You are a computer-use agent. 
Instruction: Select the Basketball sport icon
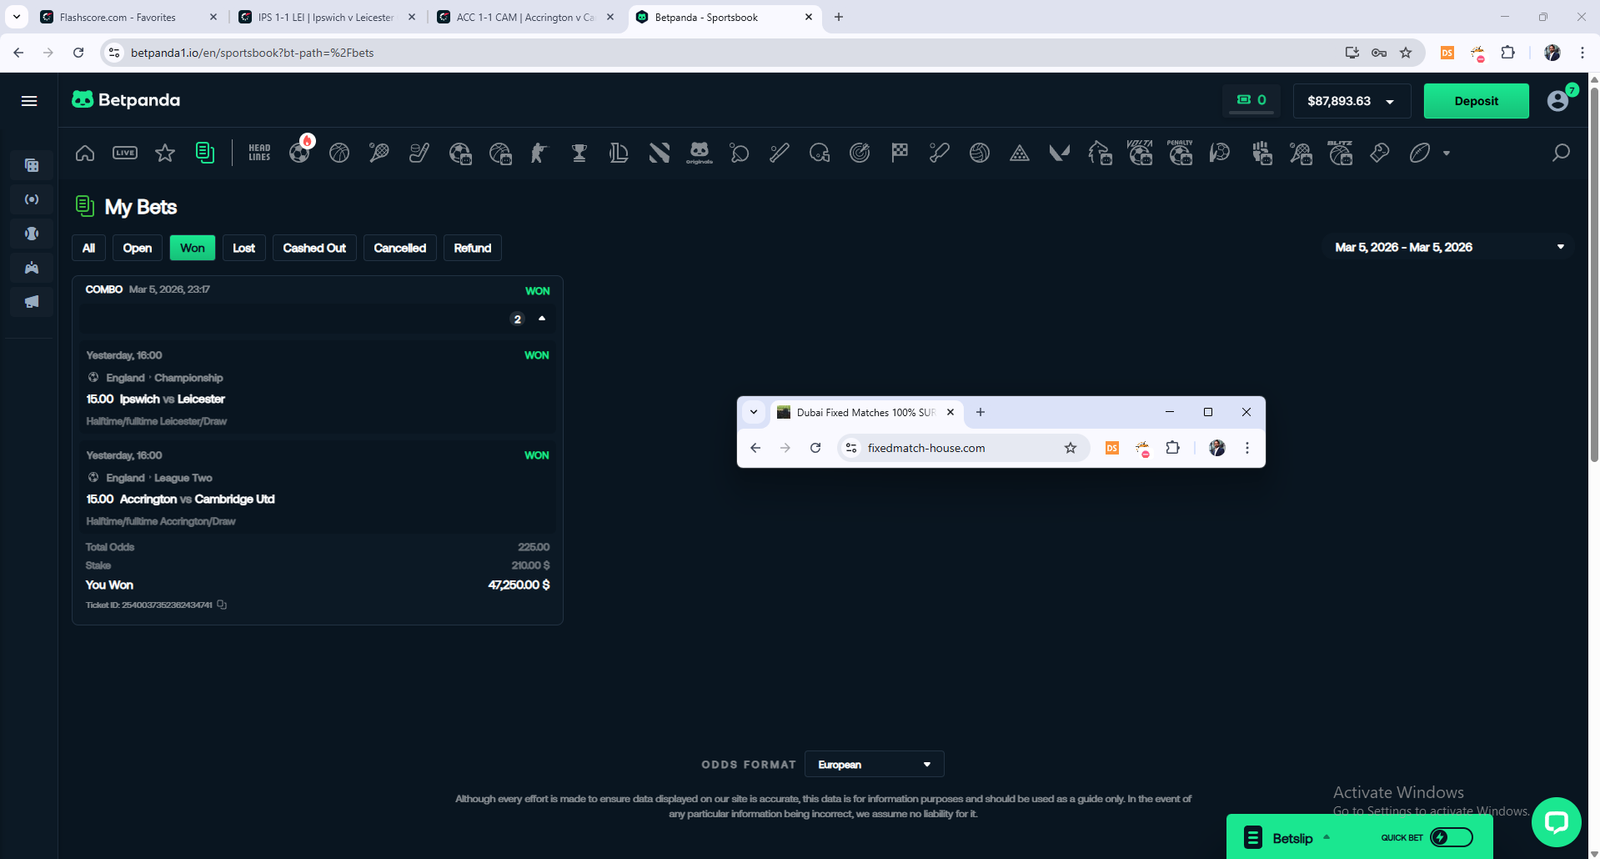(339, 153)
